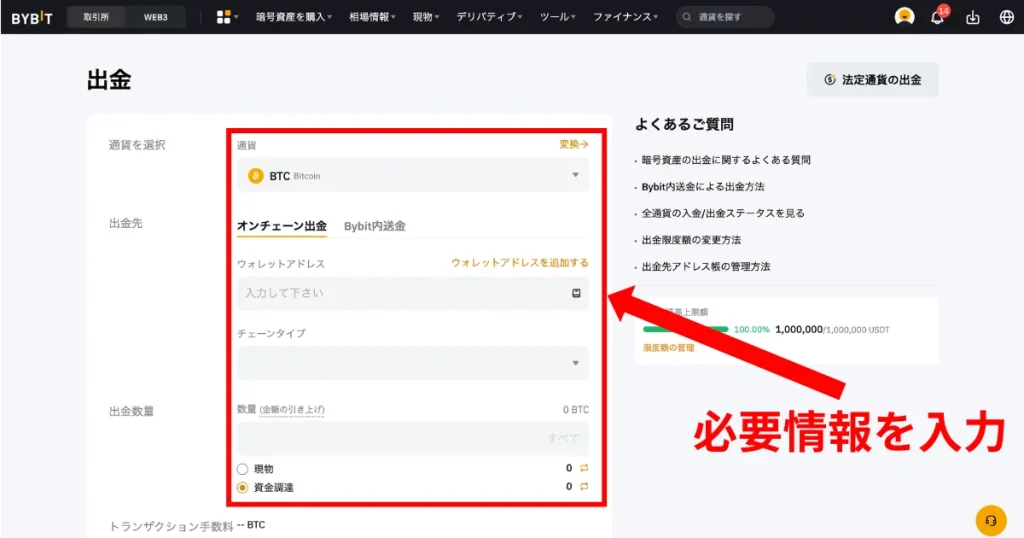Open 暗号資産の出金に関するよくある質問
The width and height of the screenshot is (1024, 538).
pyautogui.click(x=726, y=160)
